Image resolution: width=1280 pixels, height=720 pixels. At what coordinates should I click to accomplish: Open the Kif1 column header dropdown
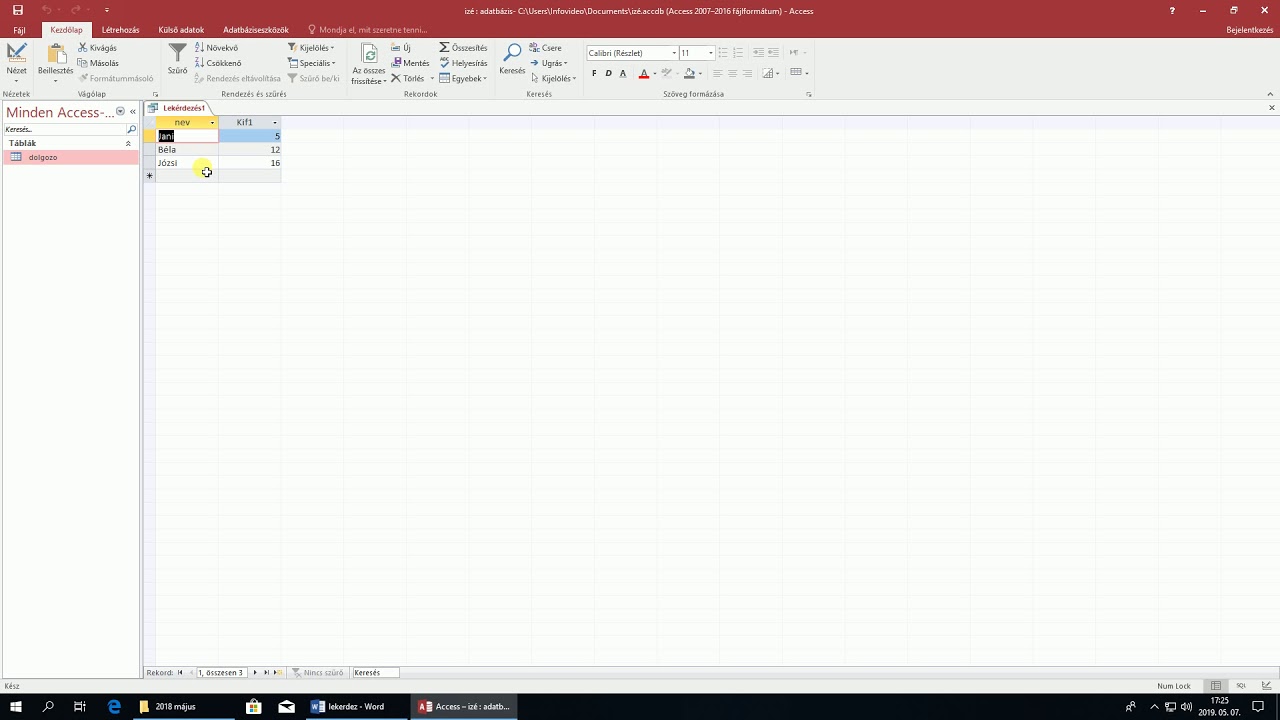click(275, 122)
